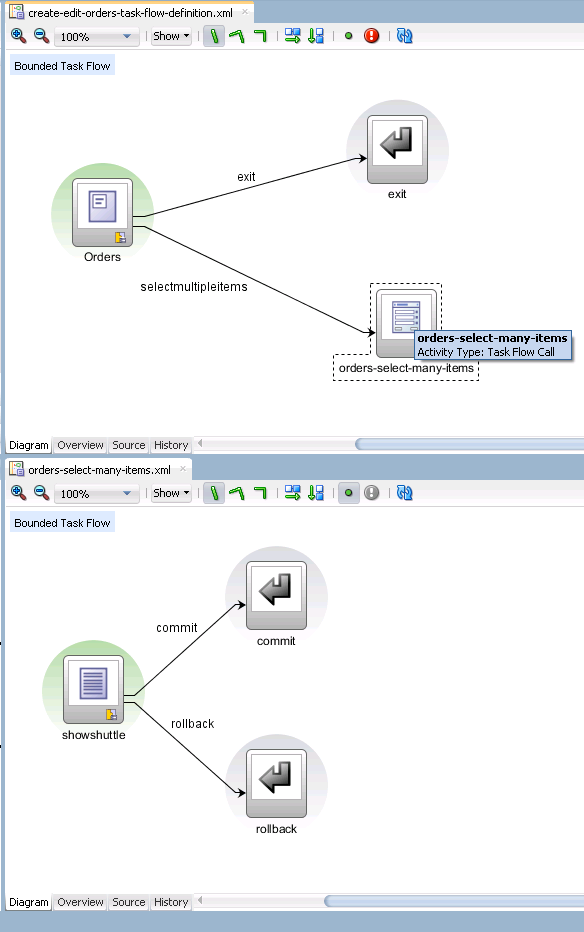Open the History tab in the top editor

pos(171,445)
